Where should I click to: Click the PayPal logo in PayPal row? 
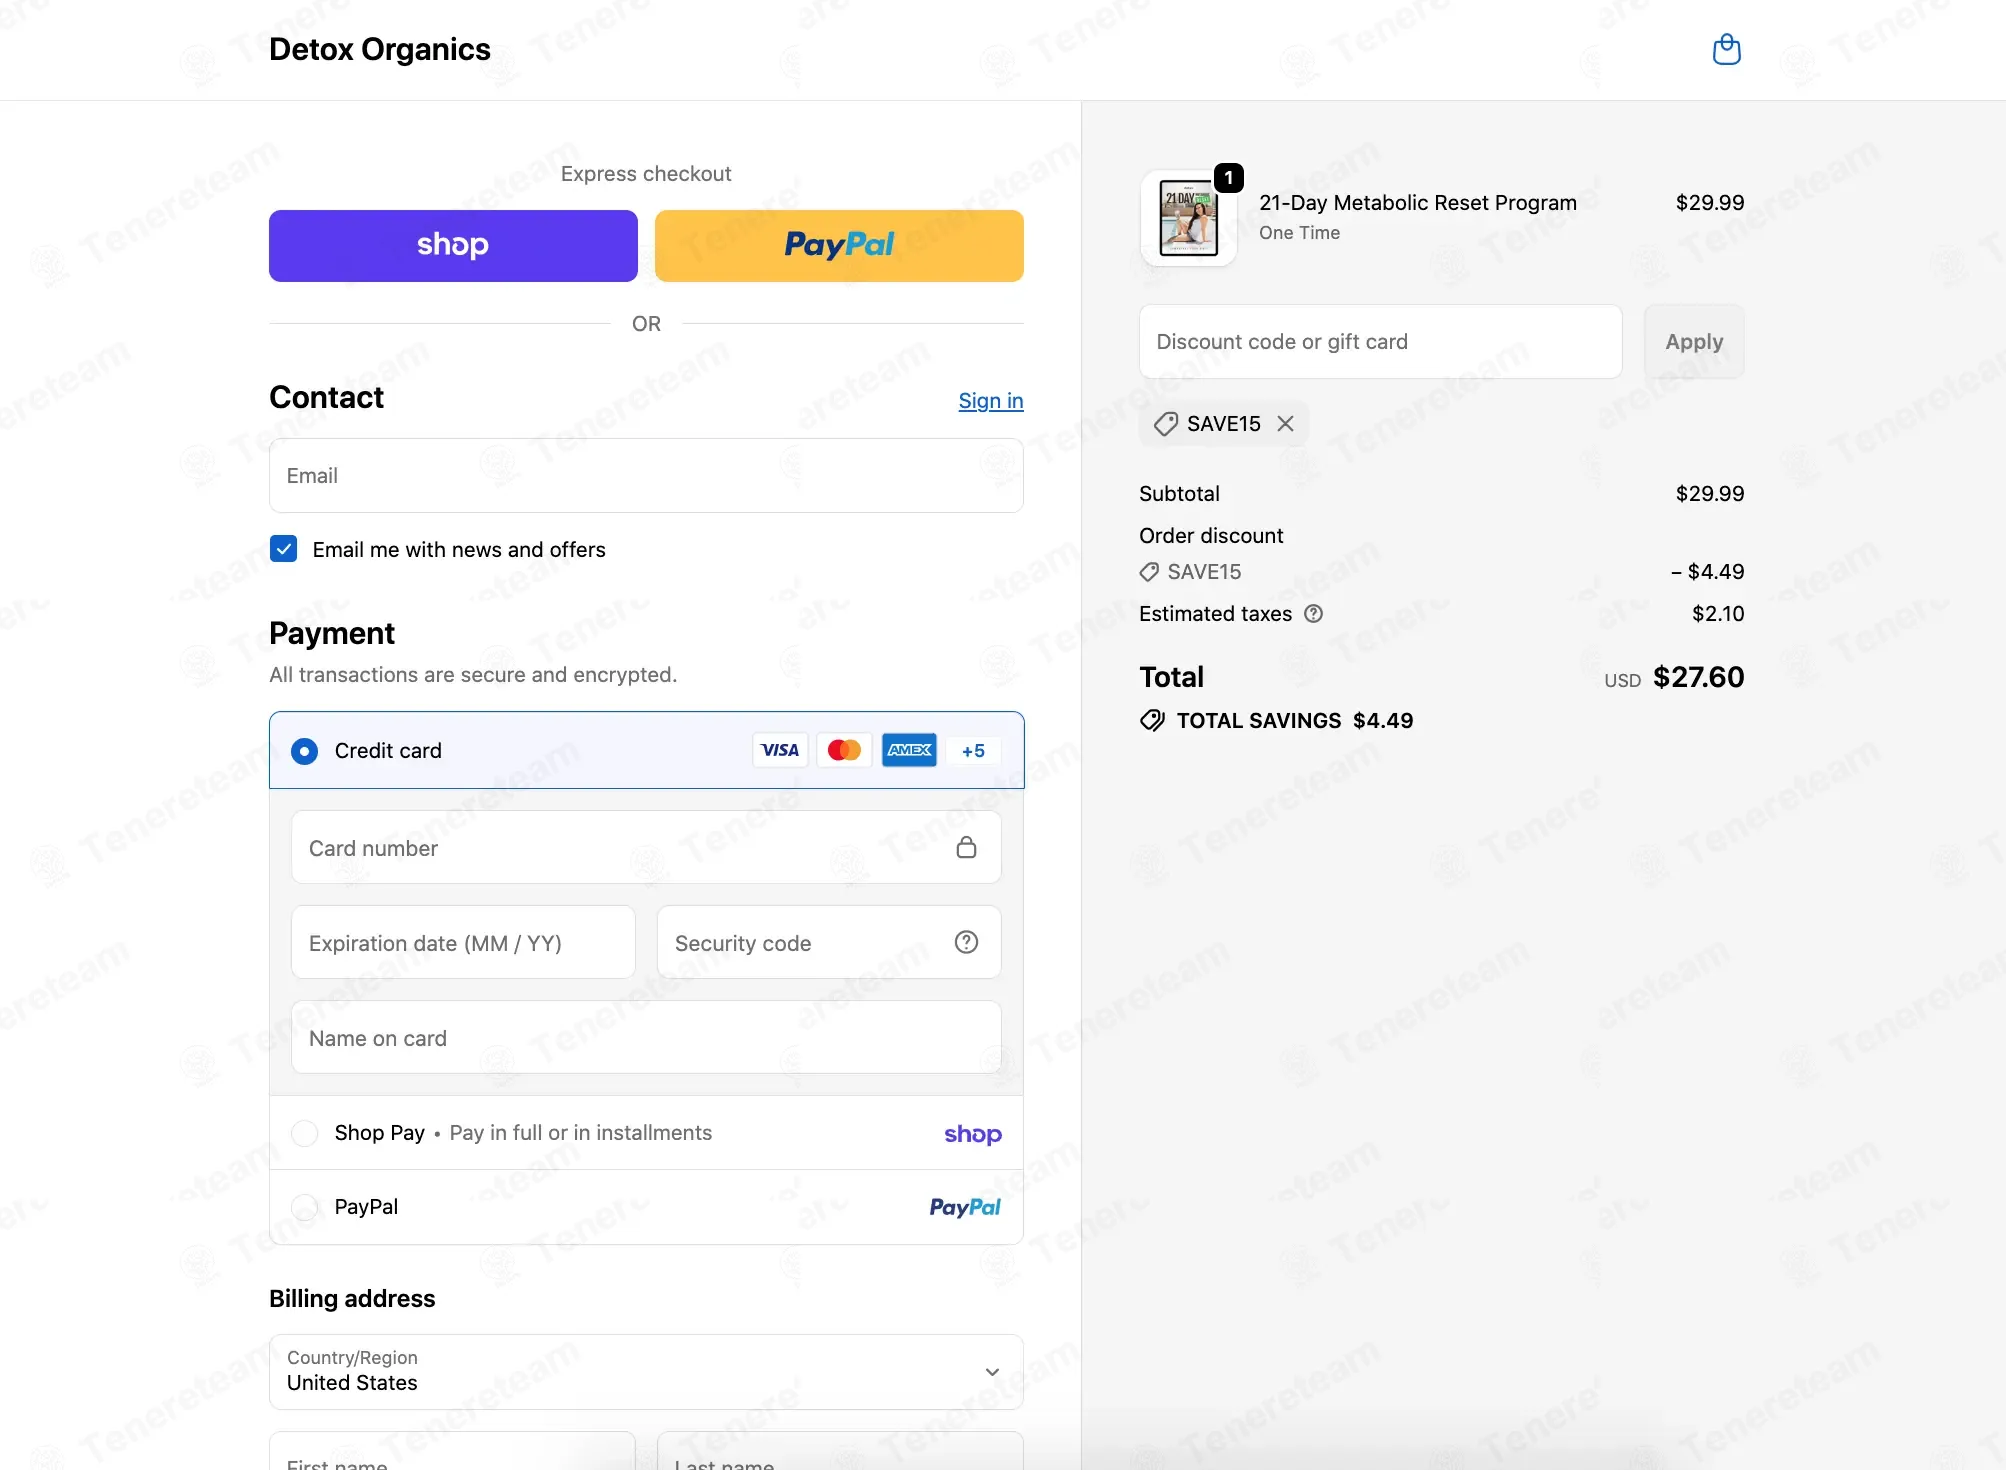click(x=965, y=1207)
